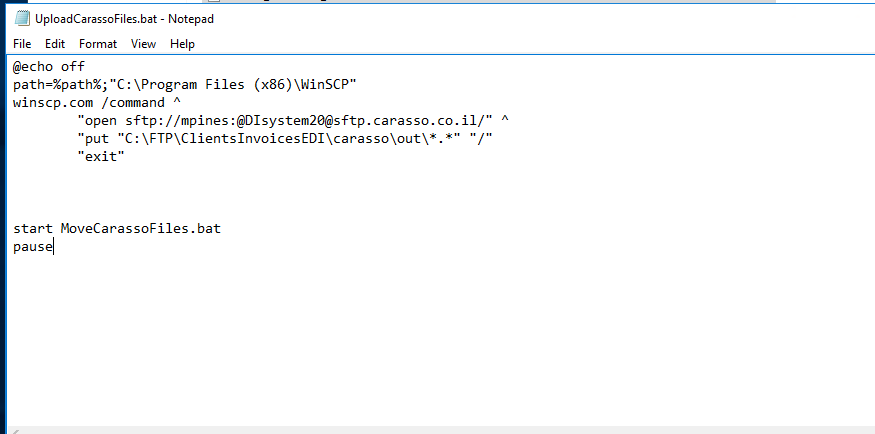Open the File menu

pyautogui.click(x=22, y=44)
